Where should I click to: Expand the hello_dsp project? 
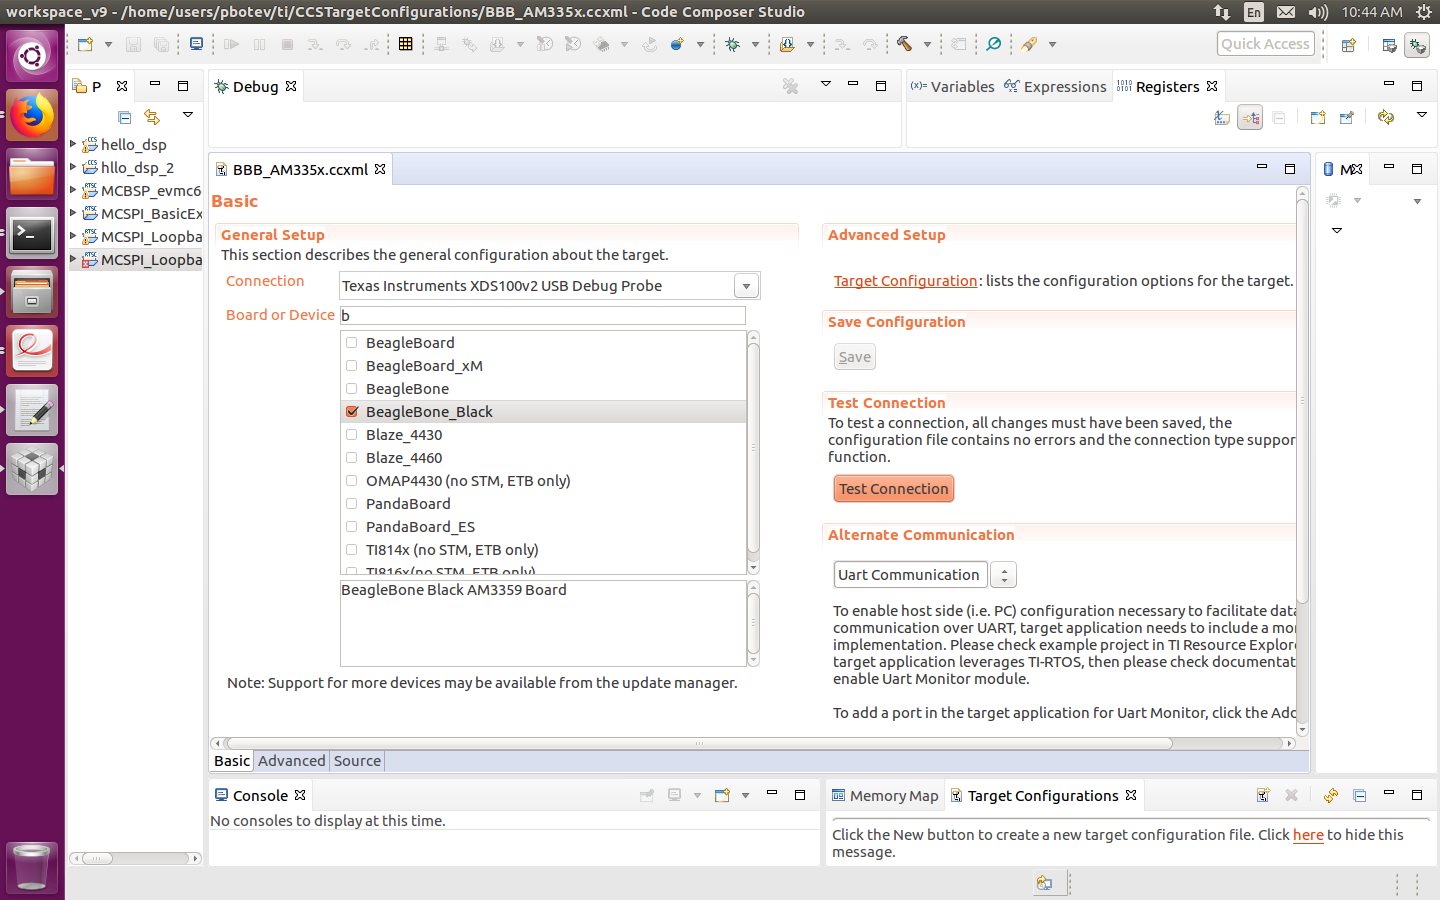(x=73, y=144)
